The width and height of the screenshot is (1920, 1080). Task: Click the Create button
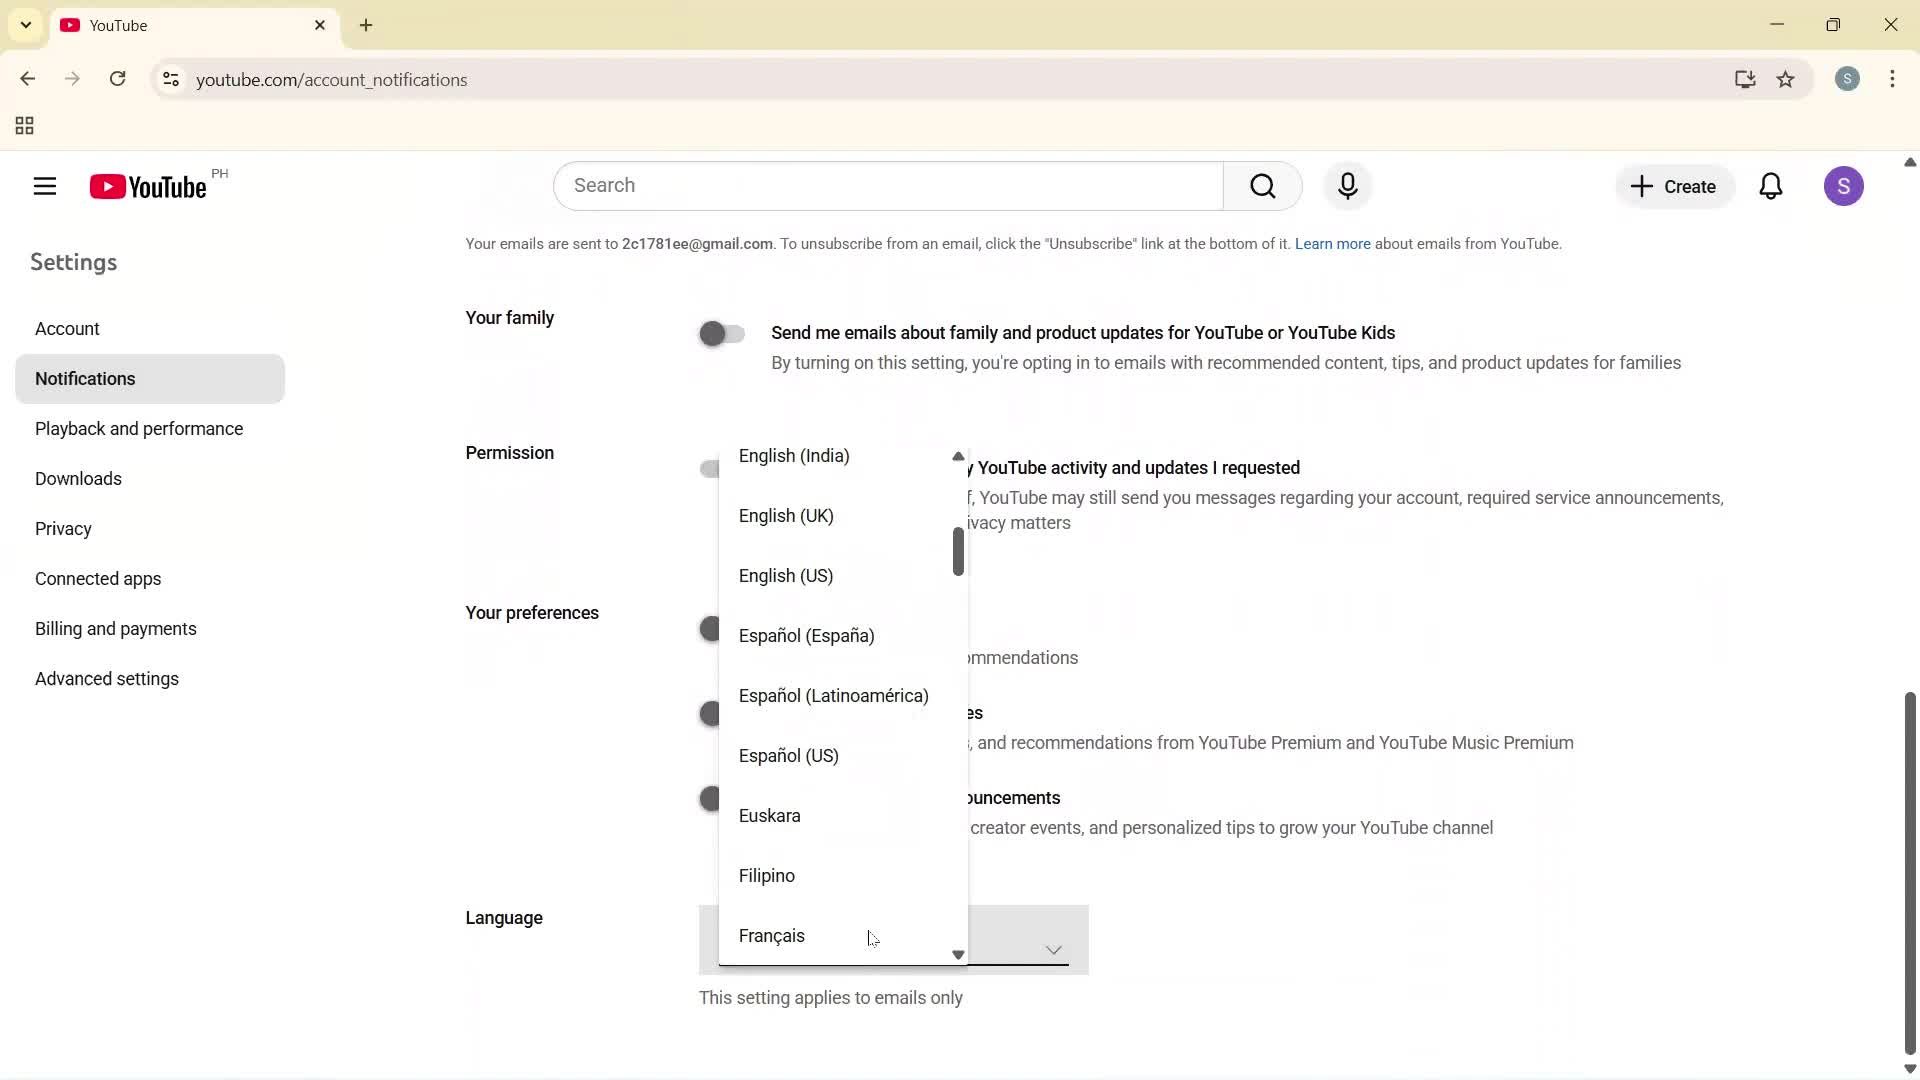pos(1673,186)
